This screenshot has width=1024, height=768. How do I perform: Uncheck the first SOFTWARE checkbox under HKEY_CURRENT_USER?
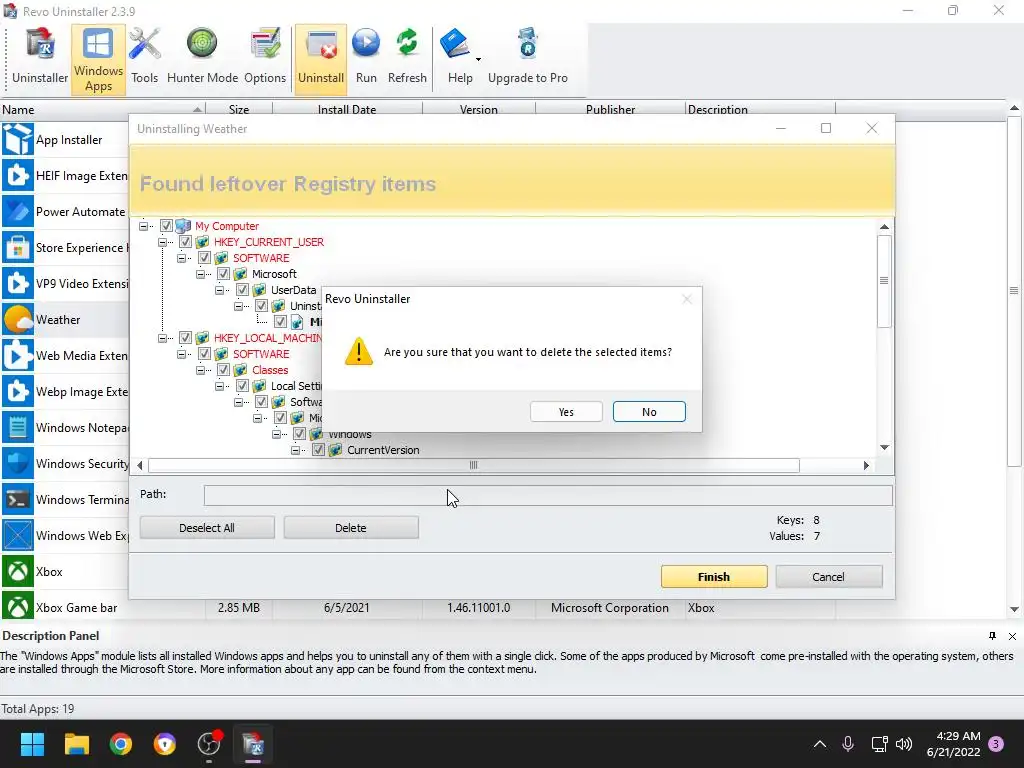(204, 257)
